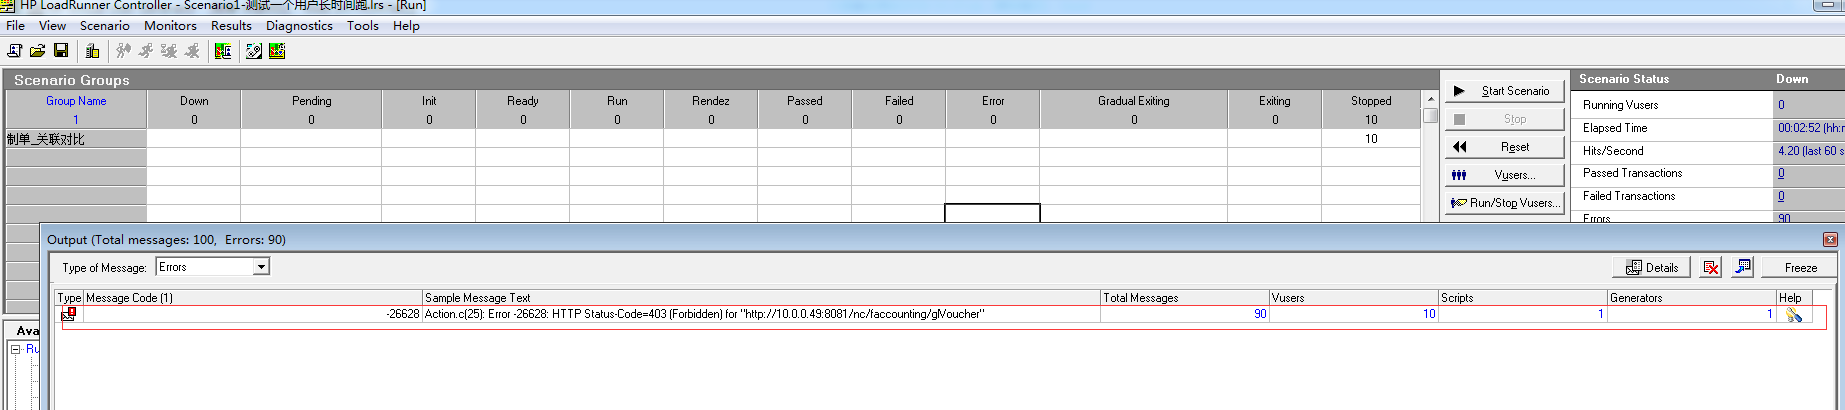This screenshot has width=1845, height=410.
Task: Open the File menu
Action: tap(15, 26)
